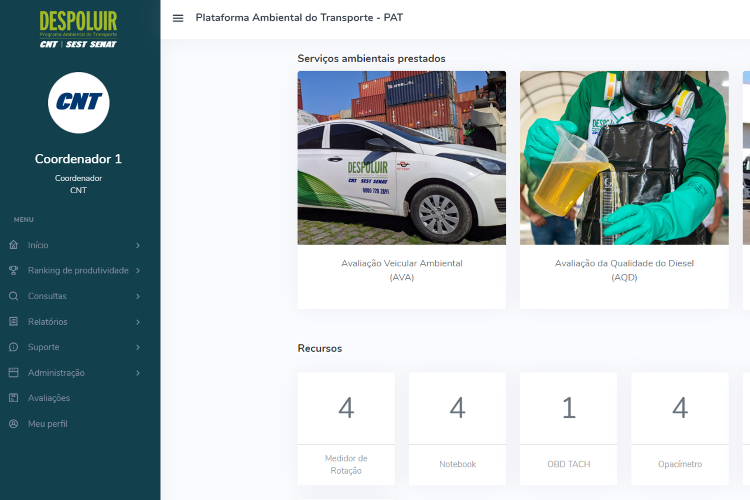Click the trophy icon for Ranking
The image size is (750, 500).
click(x=13, y=270)
